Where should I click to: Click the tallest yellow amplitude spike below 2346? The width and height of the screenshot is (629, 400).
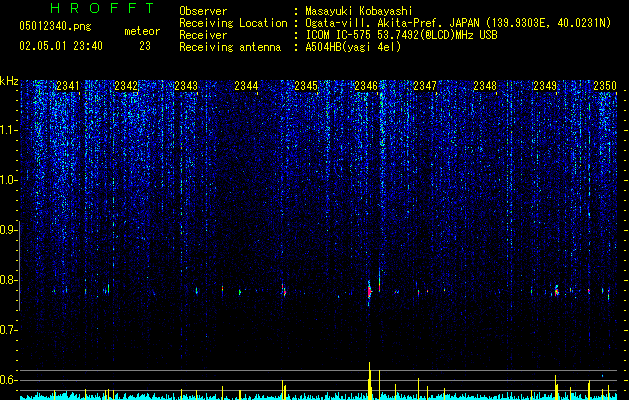pos(369,381)
